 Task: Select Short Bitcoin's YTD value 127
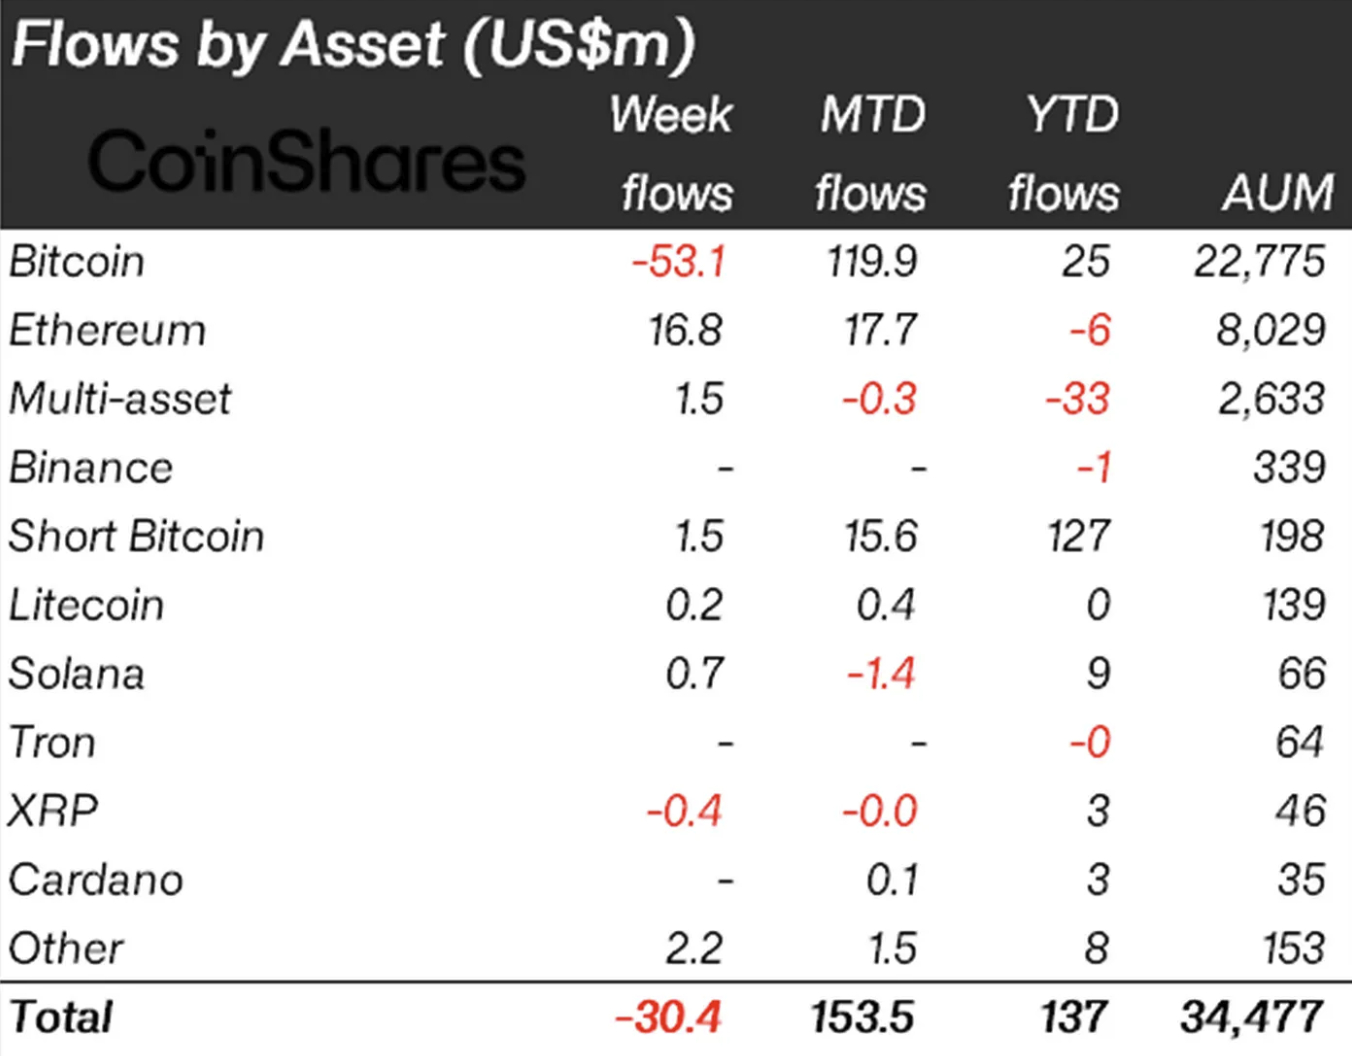point(1079,536)
